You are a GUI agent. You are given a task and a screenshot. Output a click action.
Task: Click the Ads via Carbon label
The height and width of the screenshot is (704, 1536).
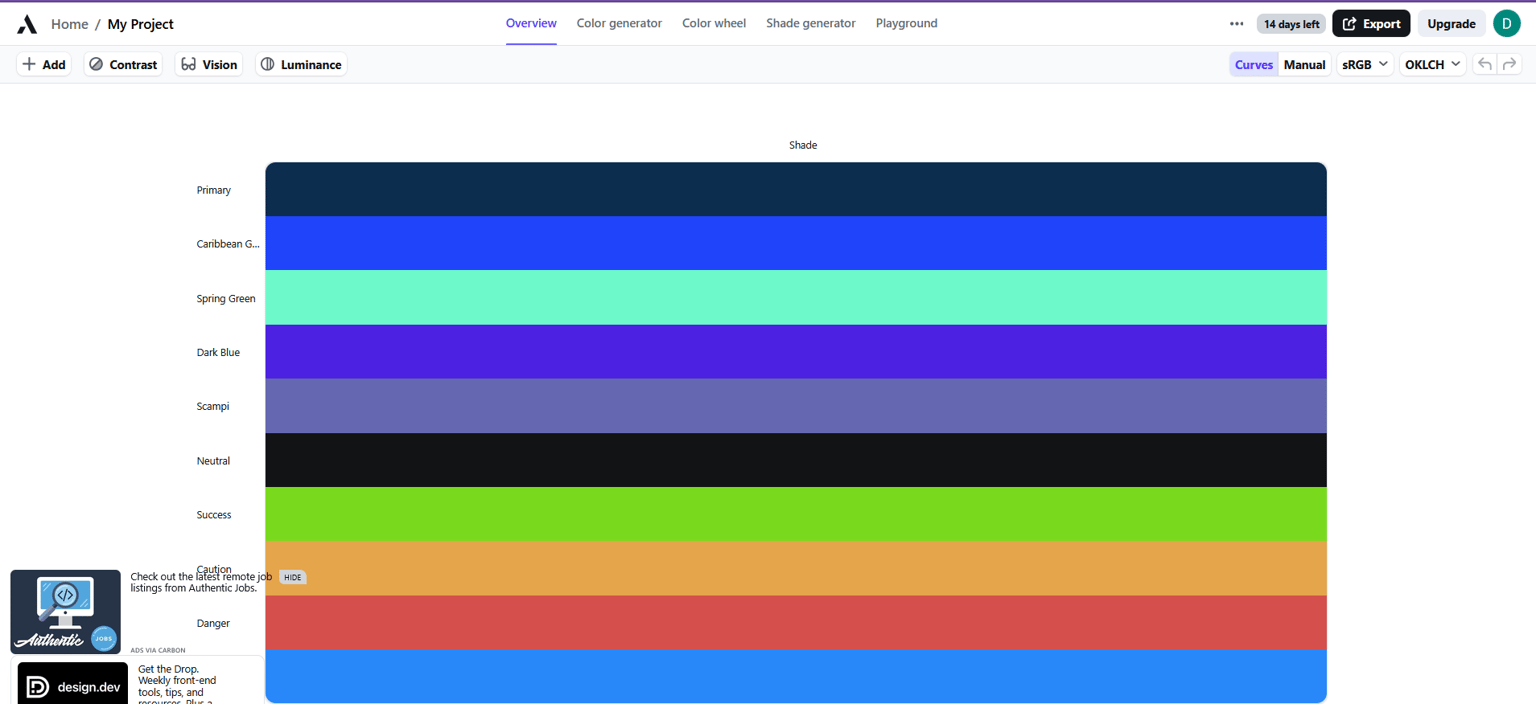[x=158, y=650]
